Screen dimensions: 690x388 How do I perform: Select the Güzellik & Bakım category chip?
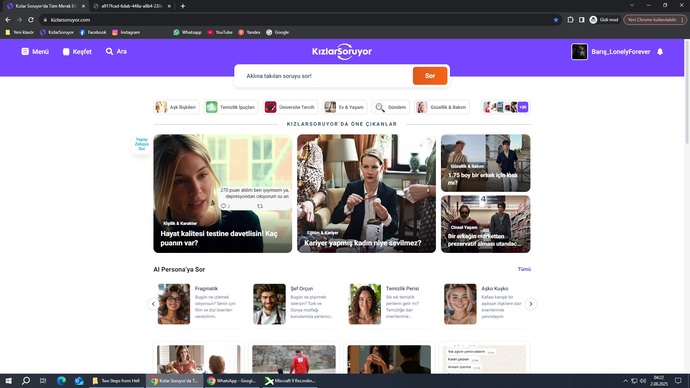click(x=441, y=107)
